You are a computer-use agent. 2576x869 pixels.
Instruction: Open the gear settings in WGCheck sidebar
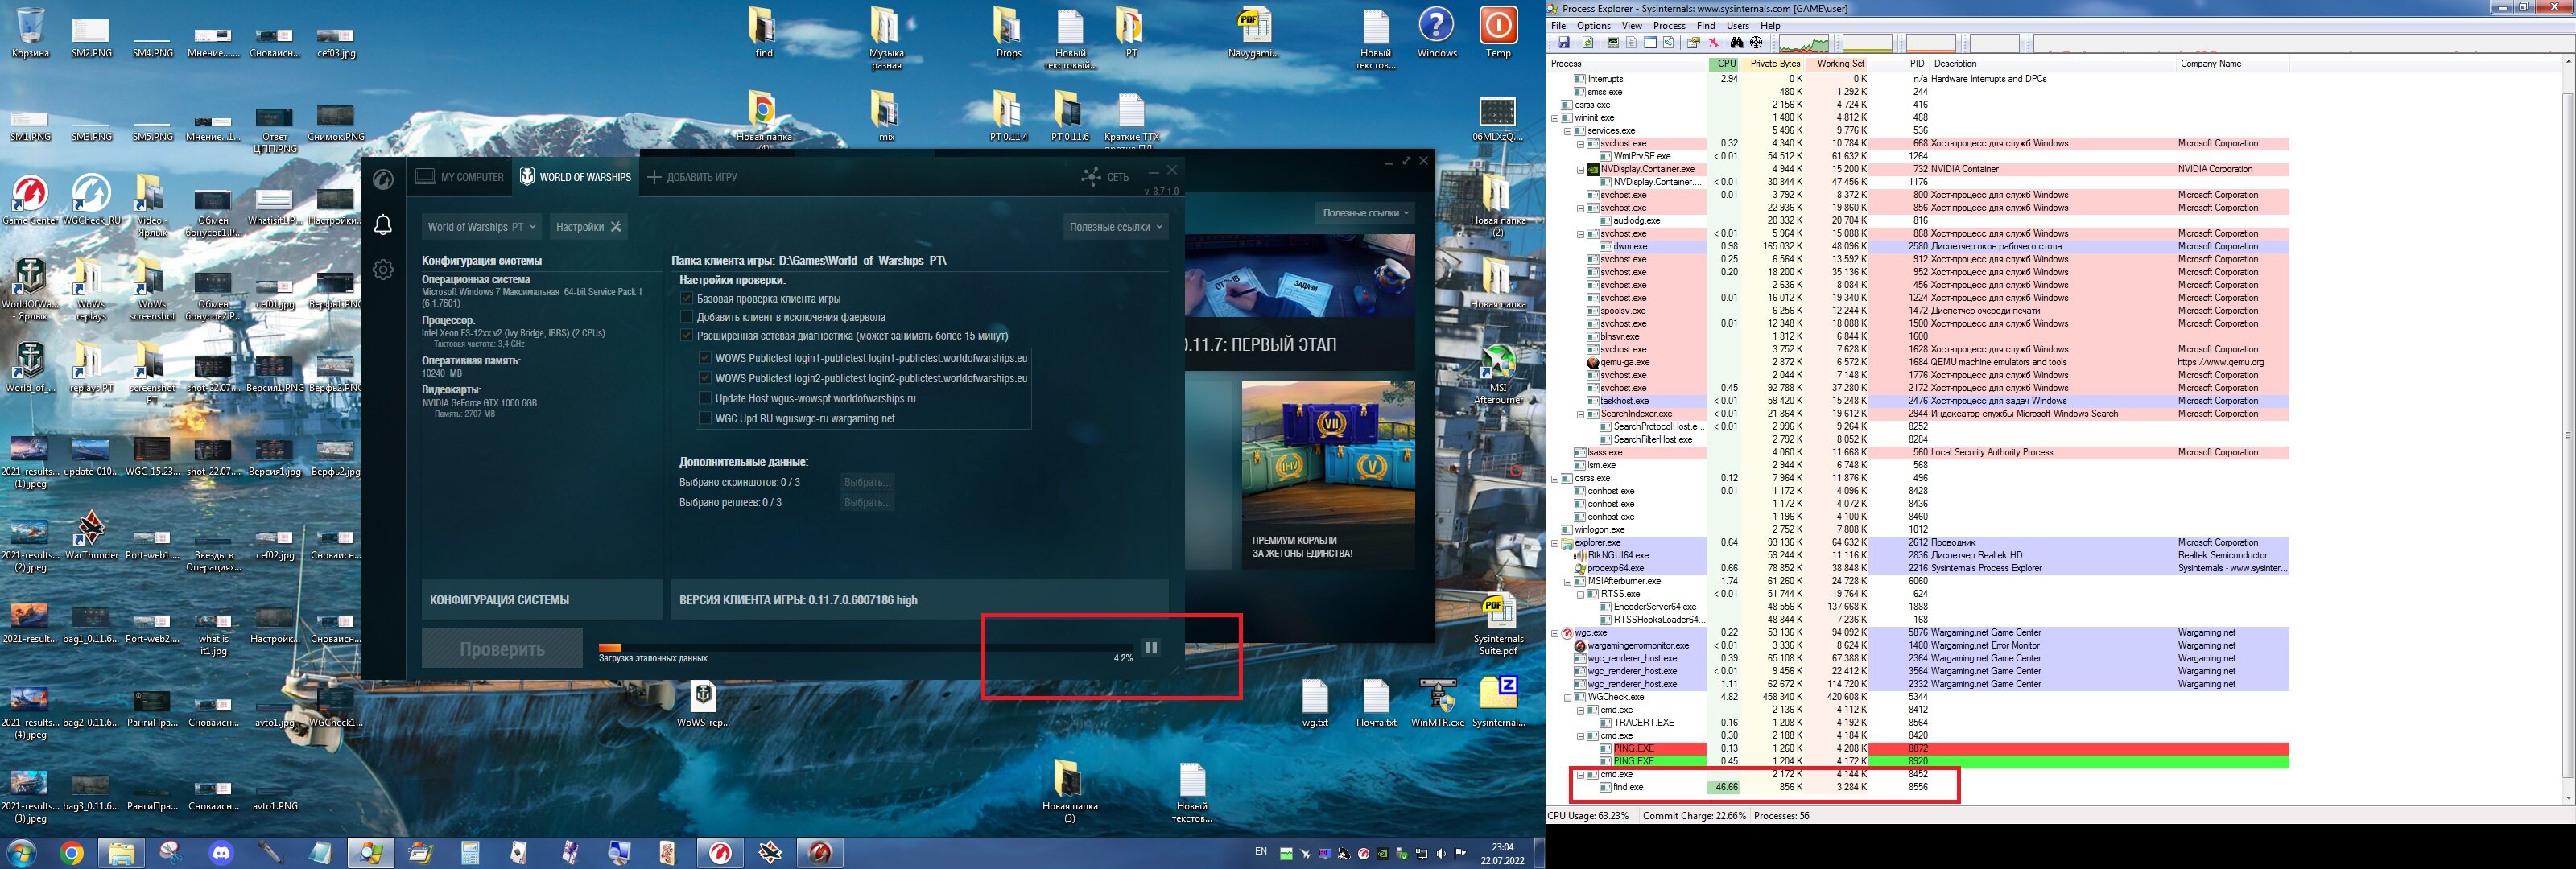[x=383, y=270]
